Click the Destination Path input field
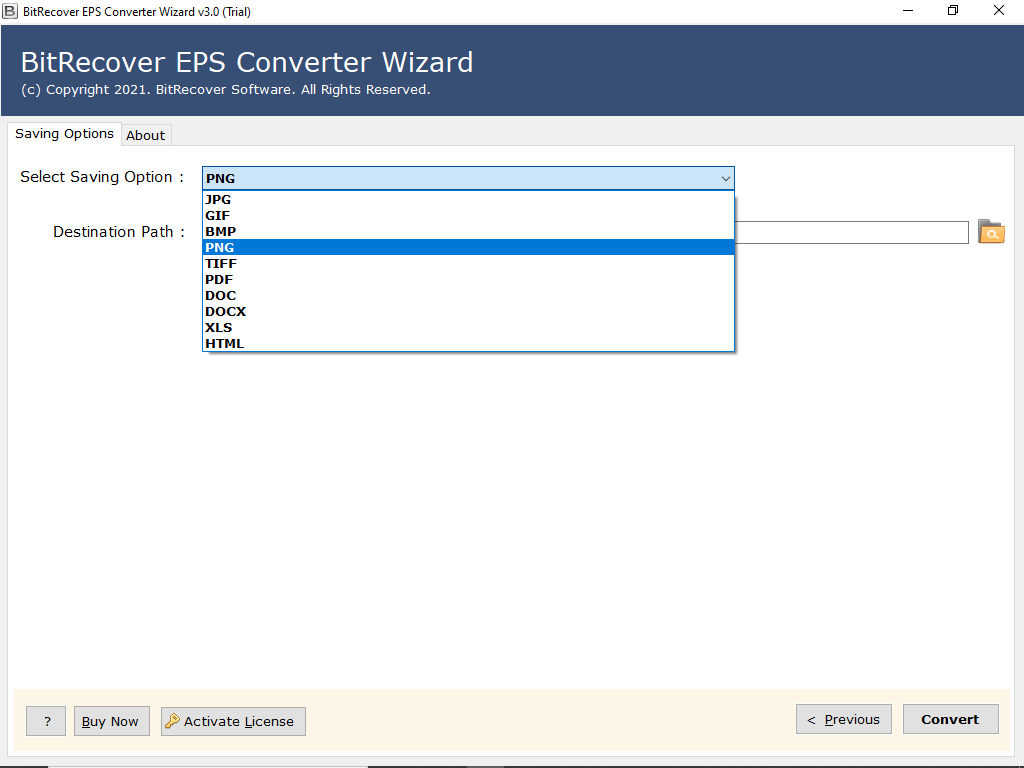This screenshot has height=768, width=1024. 851,232
